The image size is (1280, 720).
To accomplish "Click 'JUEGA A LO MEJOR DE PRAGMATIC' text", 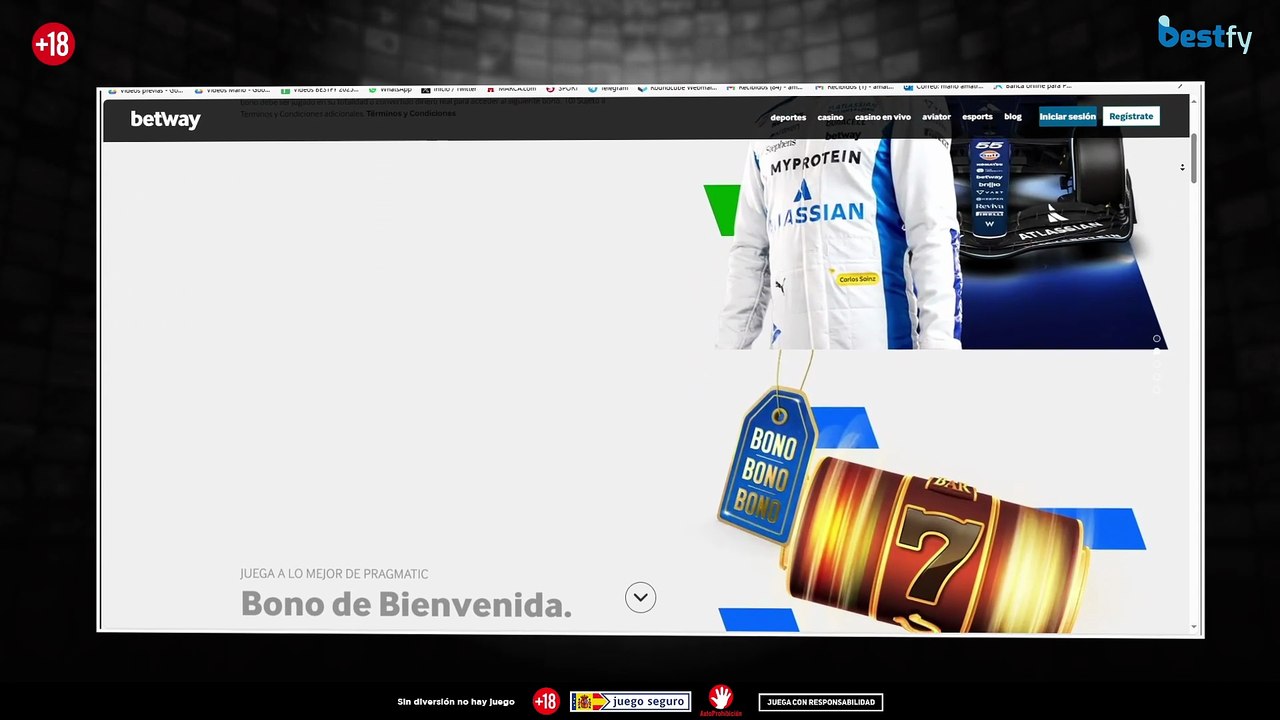I will [x=334, y=574].
